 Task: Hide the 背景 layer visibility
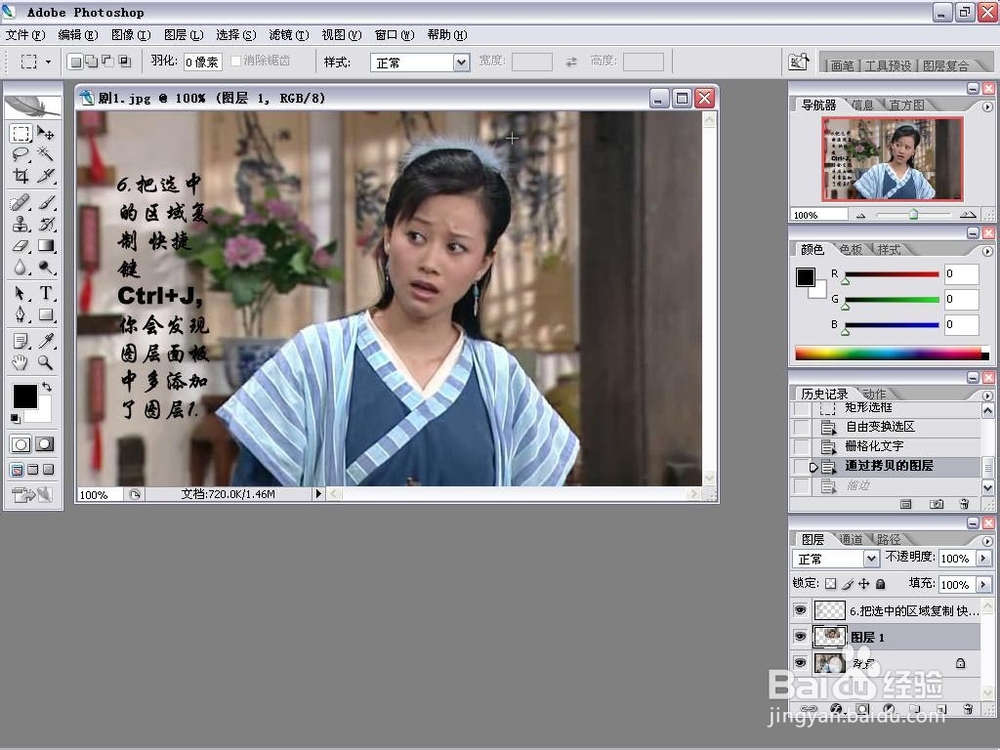click(800, 662)
